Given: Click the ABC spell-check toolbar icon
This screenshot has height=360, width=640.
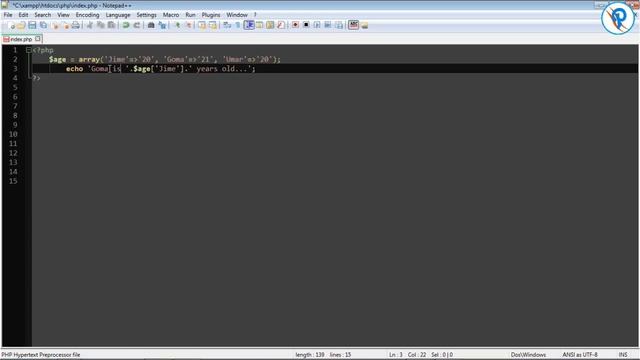Looking at the screenshot, I should (353, 25).
